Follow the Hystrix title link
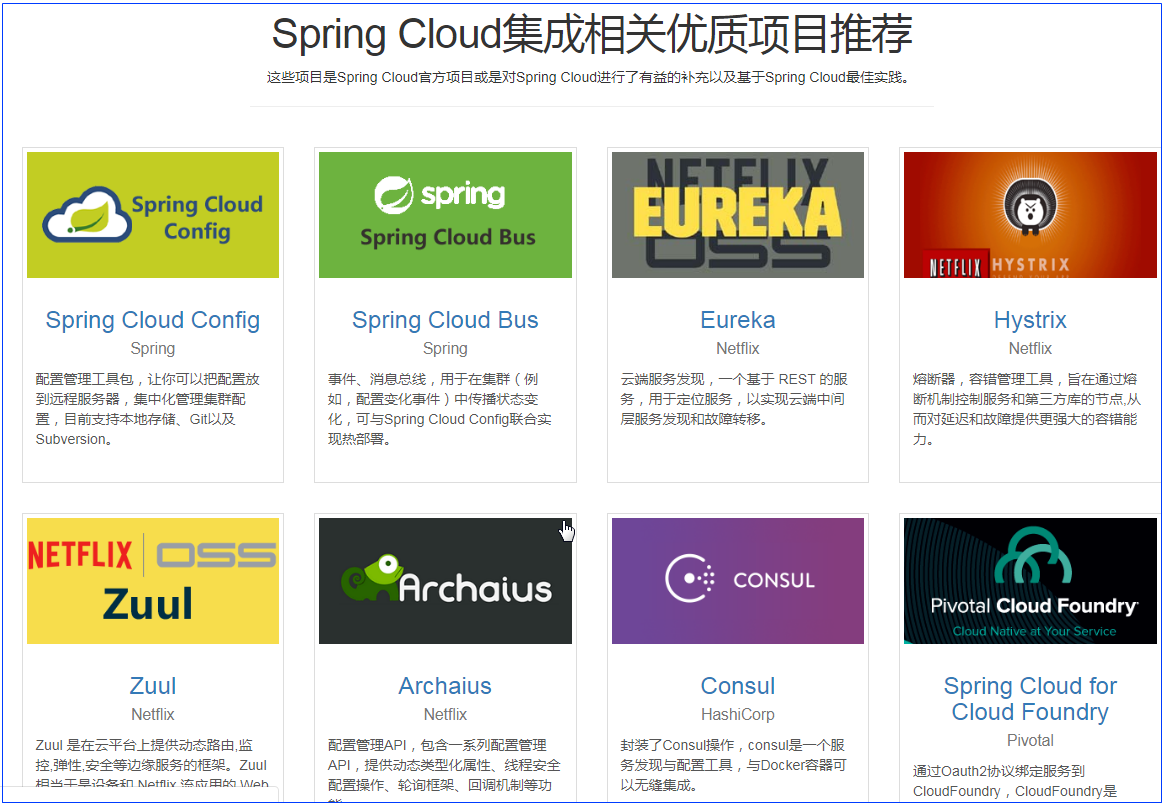Viewport: 1164px width, 803px height. pyautogui.click(x=1030, y=320)
